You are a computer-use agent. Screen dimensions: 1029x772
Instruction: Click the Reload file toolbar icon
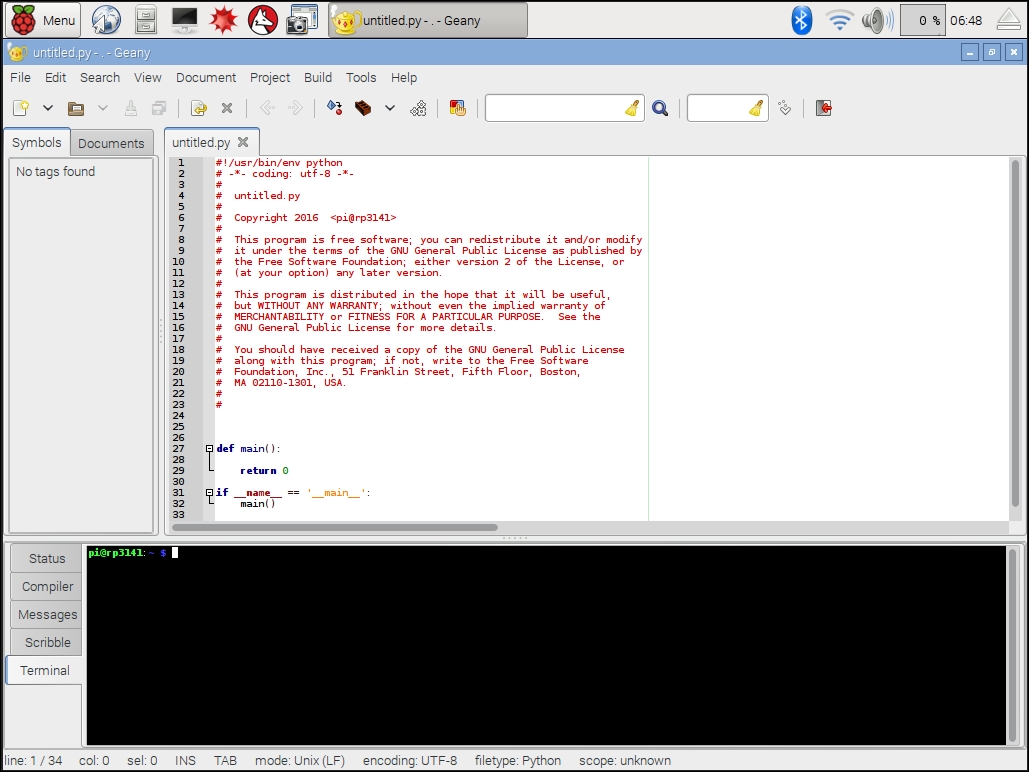tap(199, 108)
